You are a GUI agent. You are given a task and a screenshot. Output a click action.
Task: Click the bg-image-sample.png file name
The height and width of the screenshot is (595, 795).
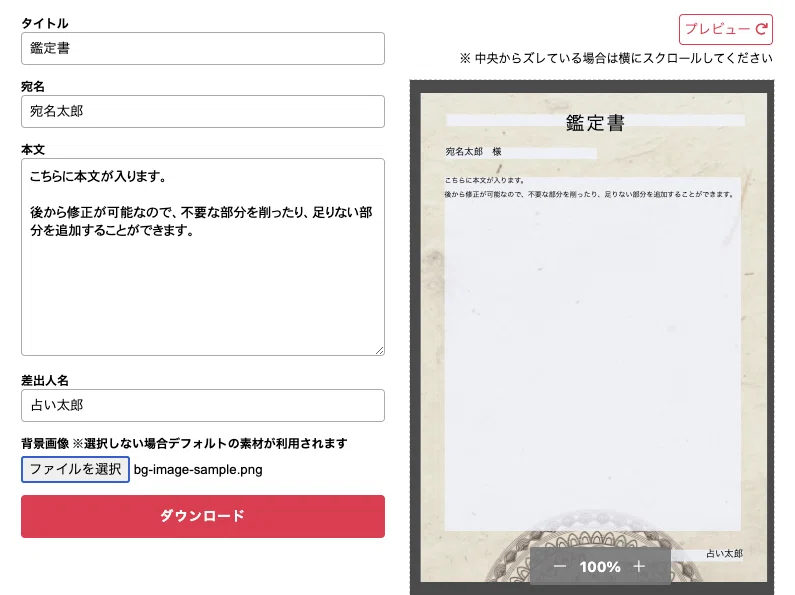click(198, 470)
